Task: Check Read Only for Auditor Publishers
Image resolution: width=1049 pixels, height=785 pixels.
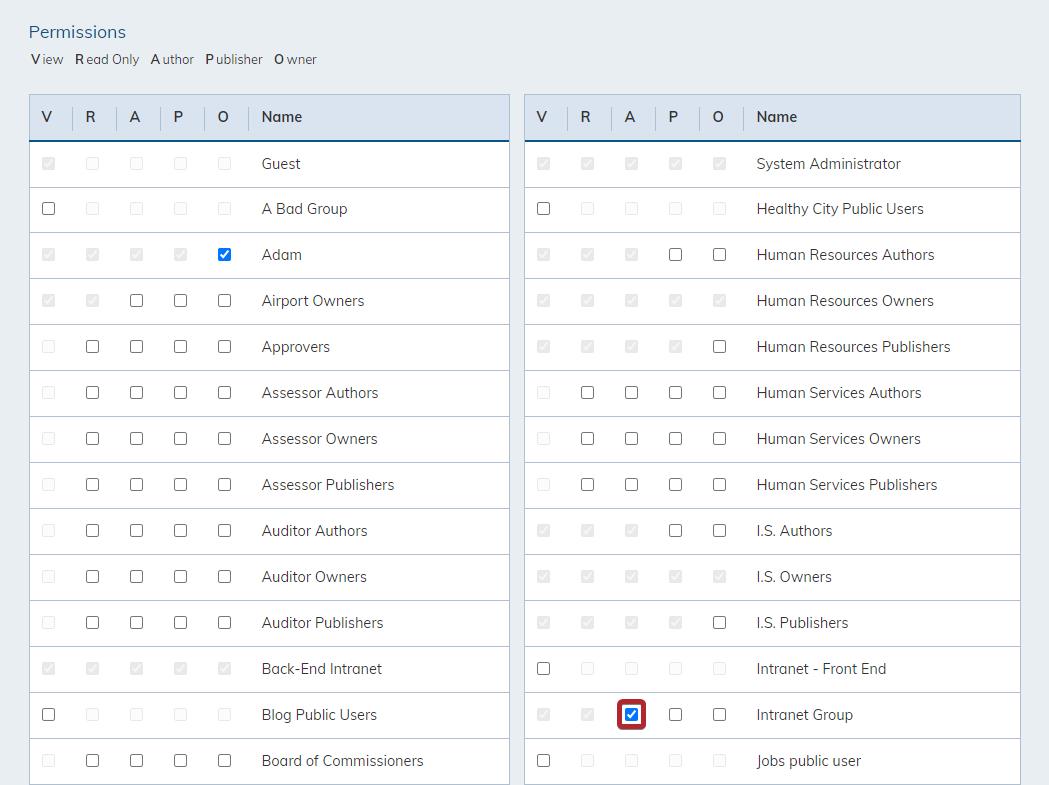Action: [92, 623]
